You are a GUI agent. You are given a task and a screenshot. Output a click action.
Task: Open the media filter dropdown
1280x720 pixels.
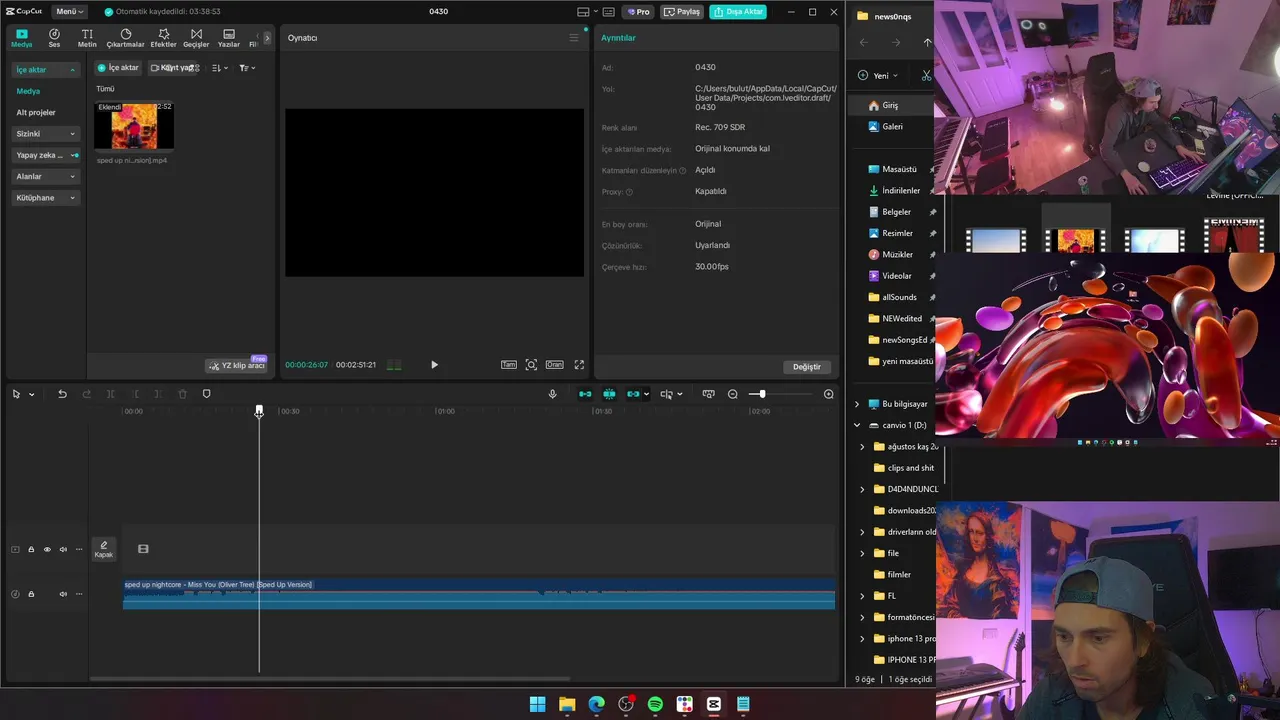tap(247, 68)
